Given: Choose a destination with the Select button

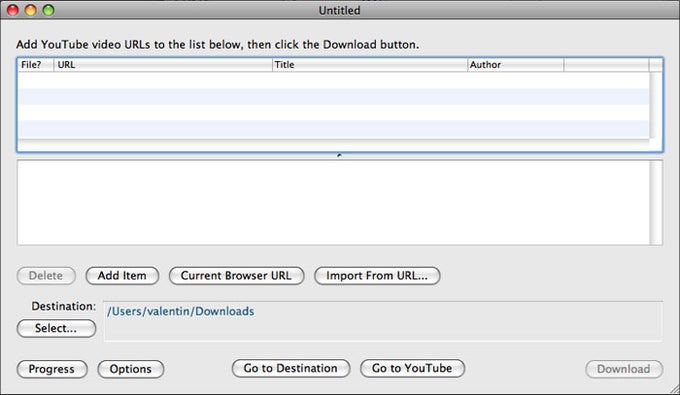Looking at the screenshot, I should [x=56, y=328].
